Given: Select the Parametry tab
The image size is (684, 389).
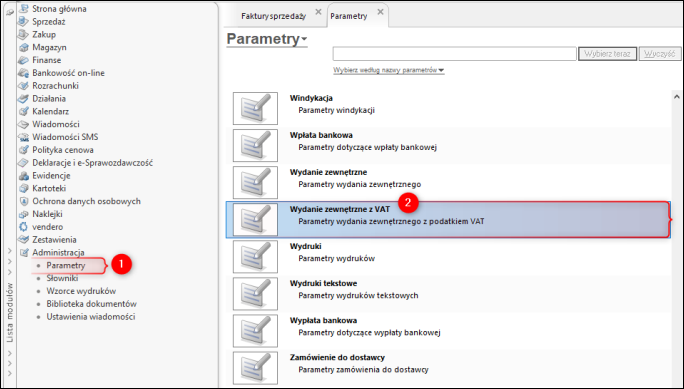Looking at the screenshot, I should tap(349, 16).
